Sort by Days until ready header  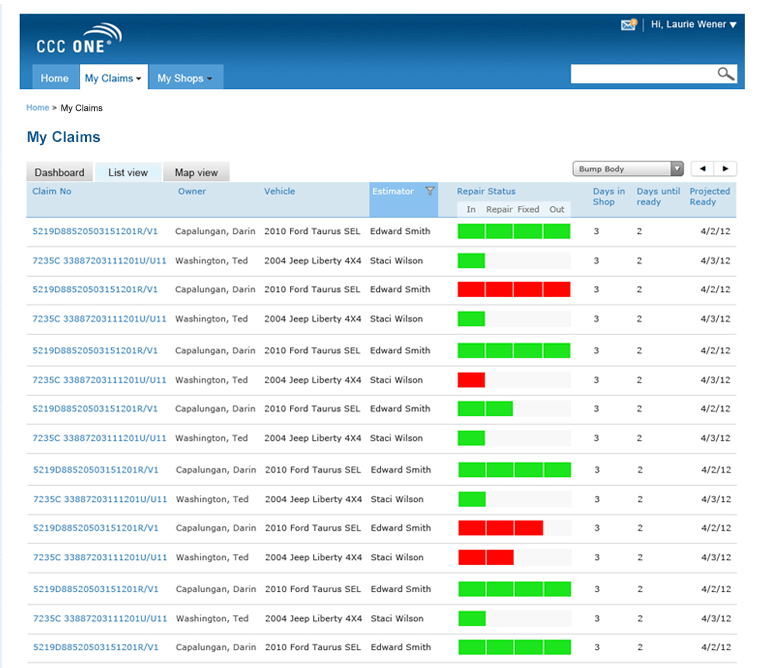pyautogui.click(x=658, y=196)
